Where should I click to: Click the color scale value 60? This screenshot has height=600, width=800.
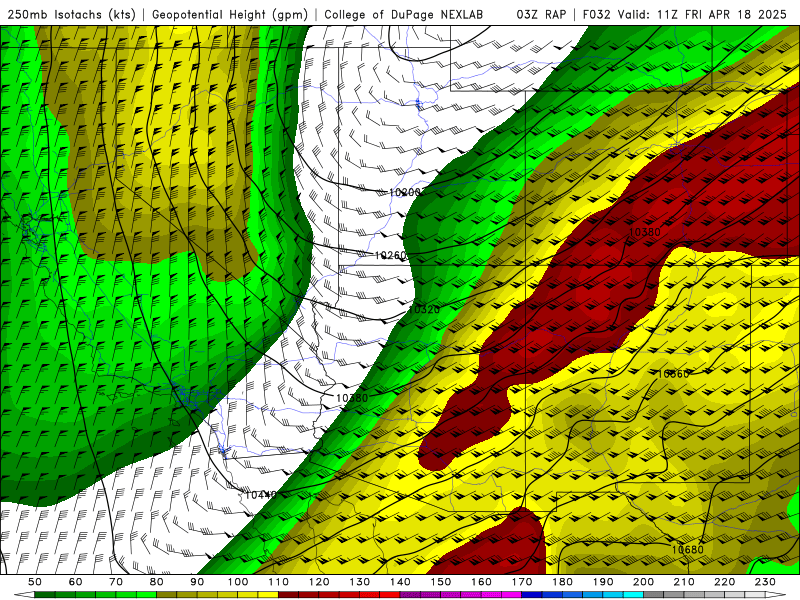[76, 582]
